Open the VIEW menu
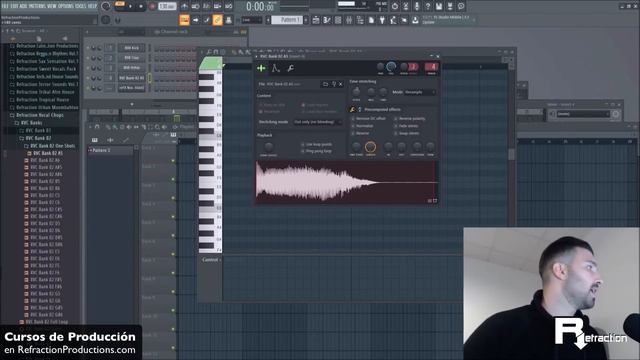640x360 pixels. click(51, 6)
